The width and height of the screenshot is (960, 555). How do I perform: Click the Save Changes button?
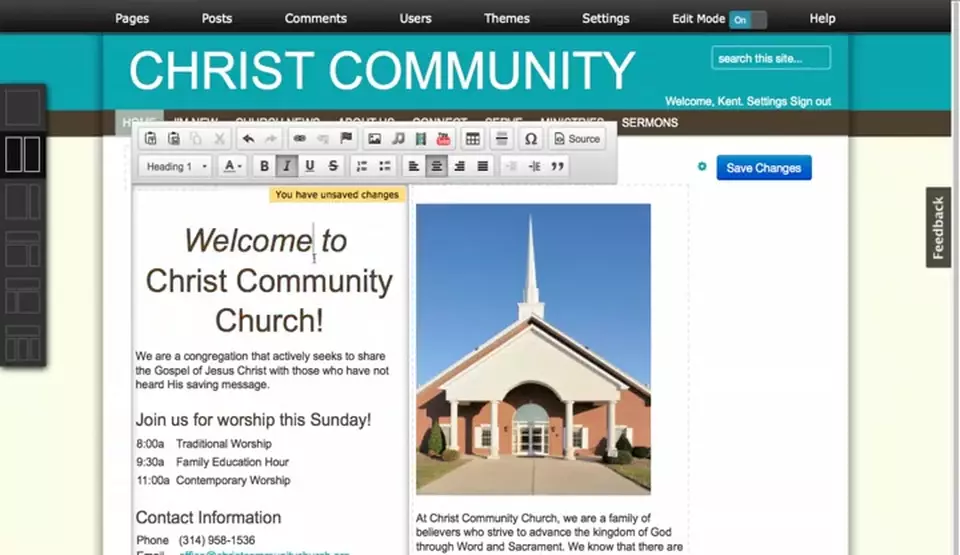tap(764, 168)
